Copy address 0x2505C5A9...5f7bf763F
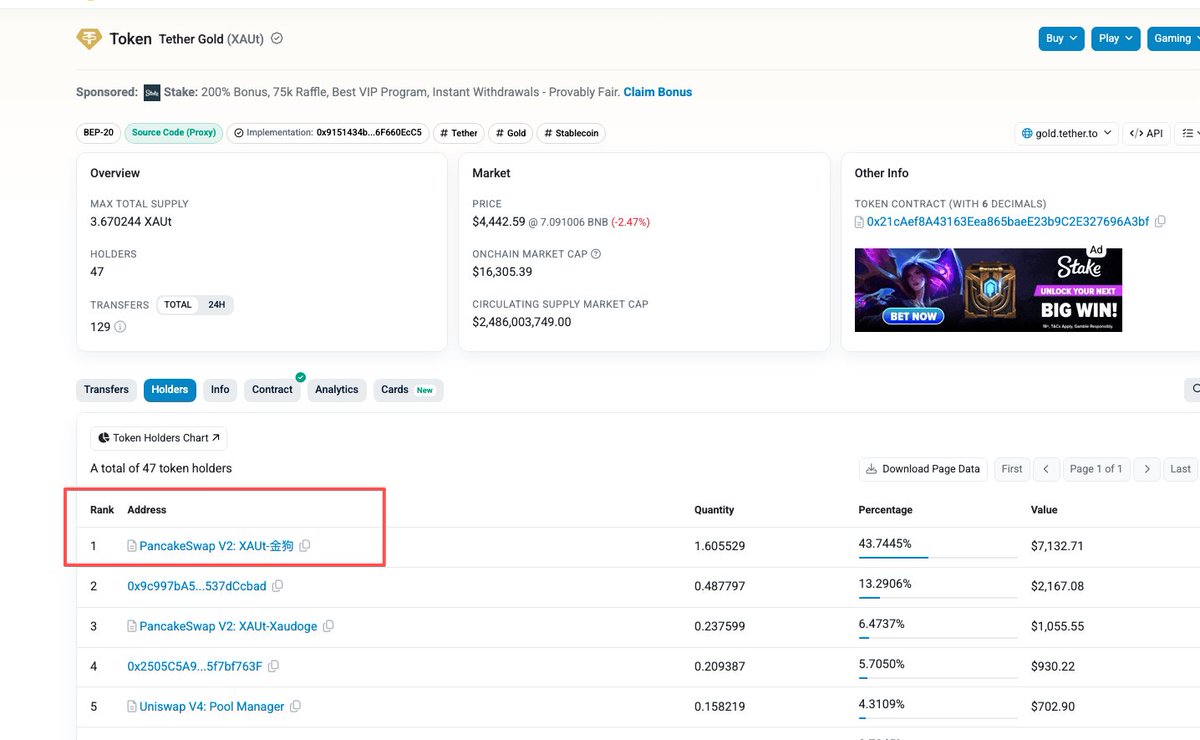1200x740 pixels. tap(273, 666)
